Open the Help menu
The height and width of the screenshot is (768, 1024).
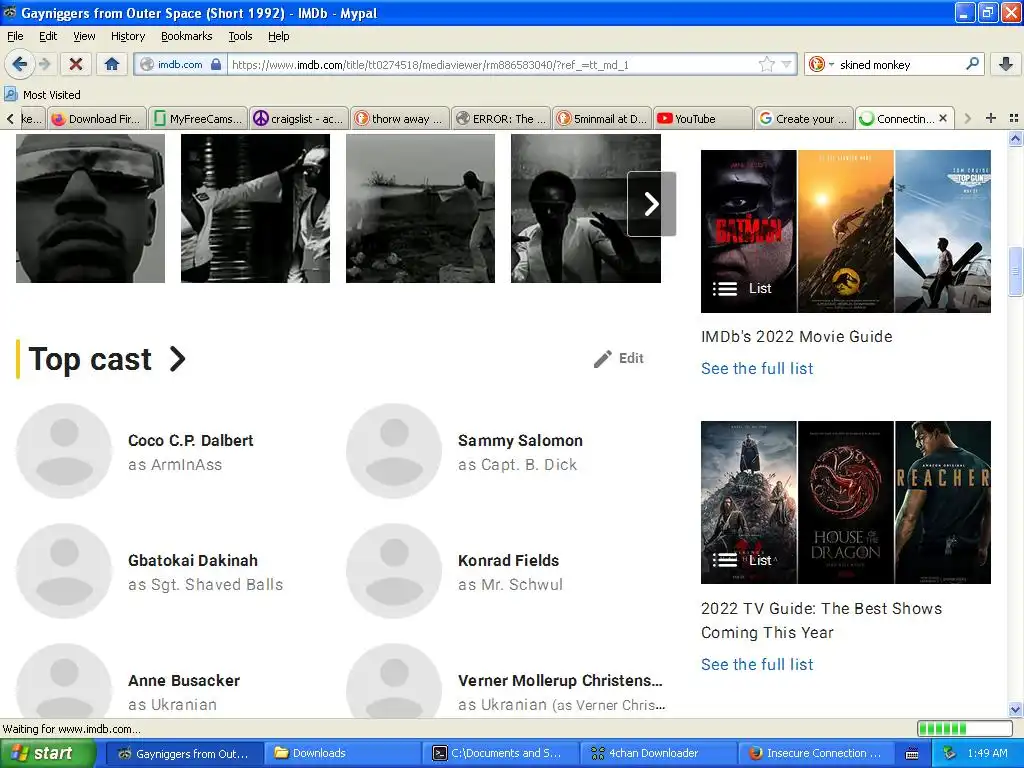click(278, 36)
